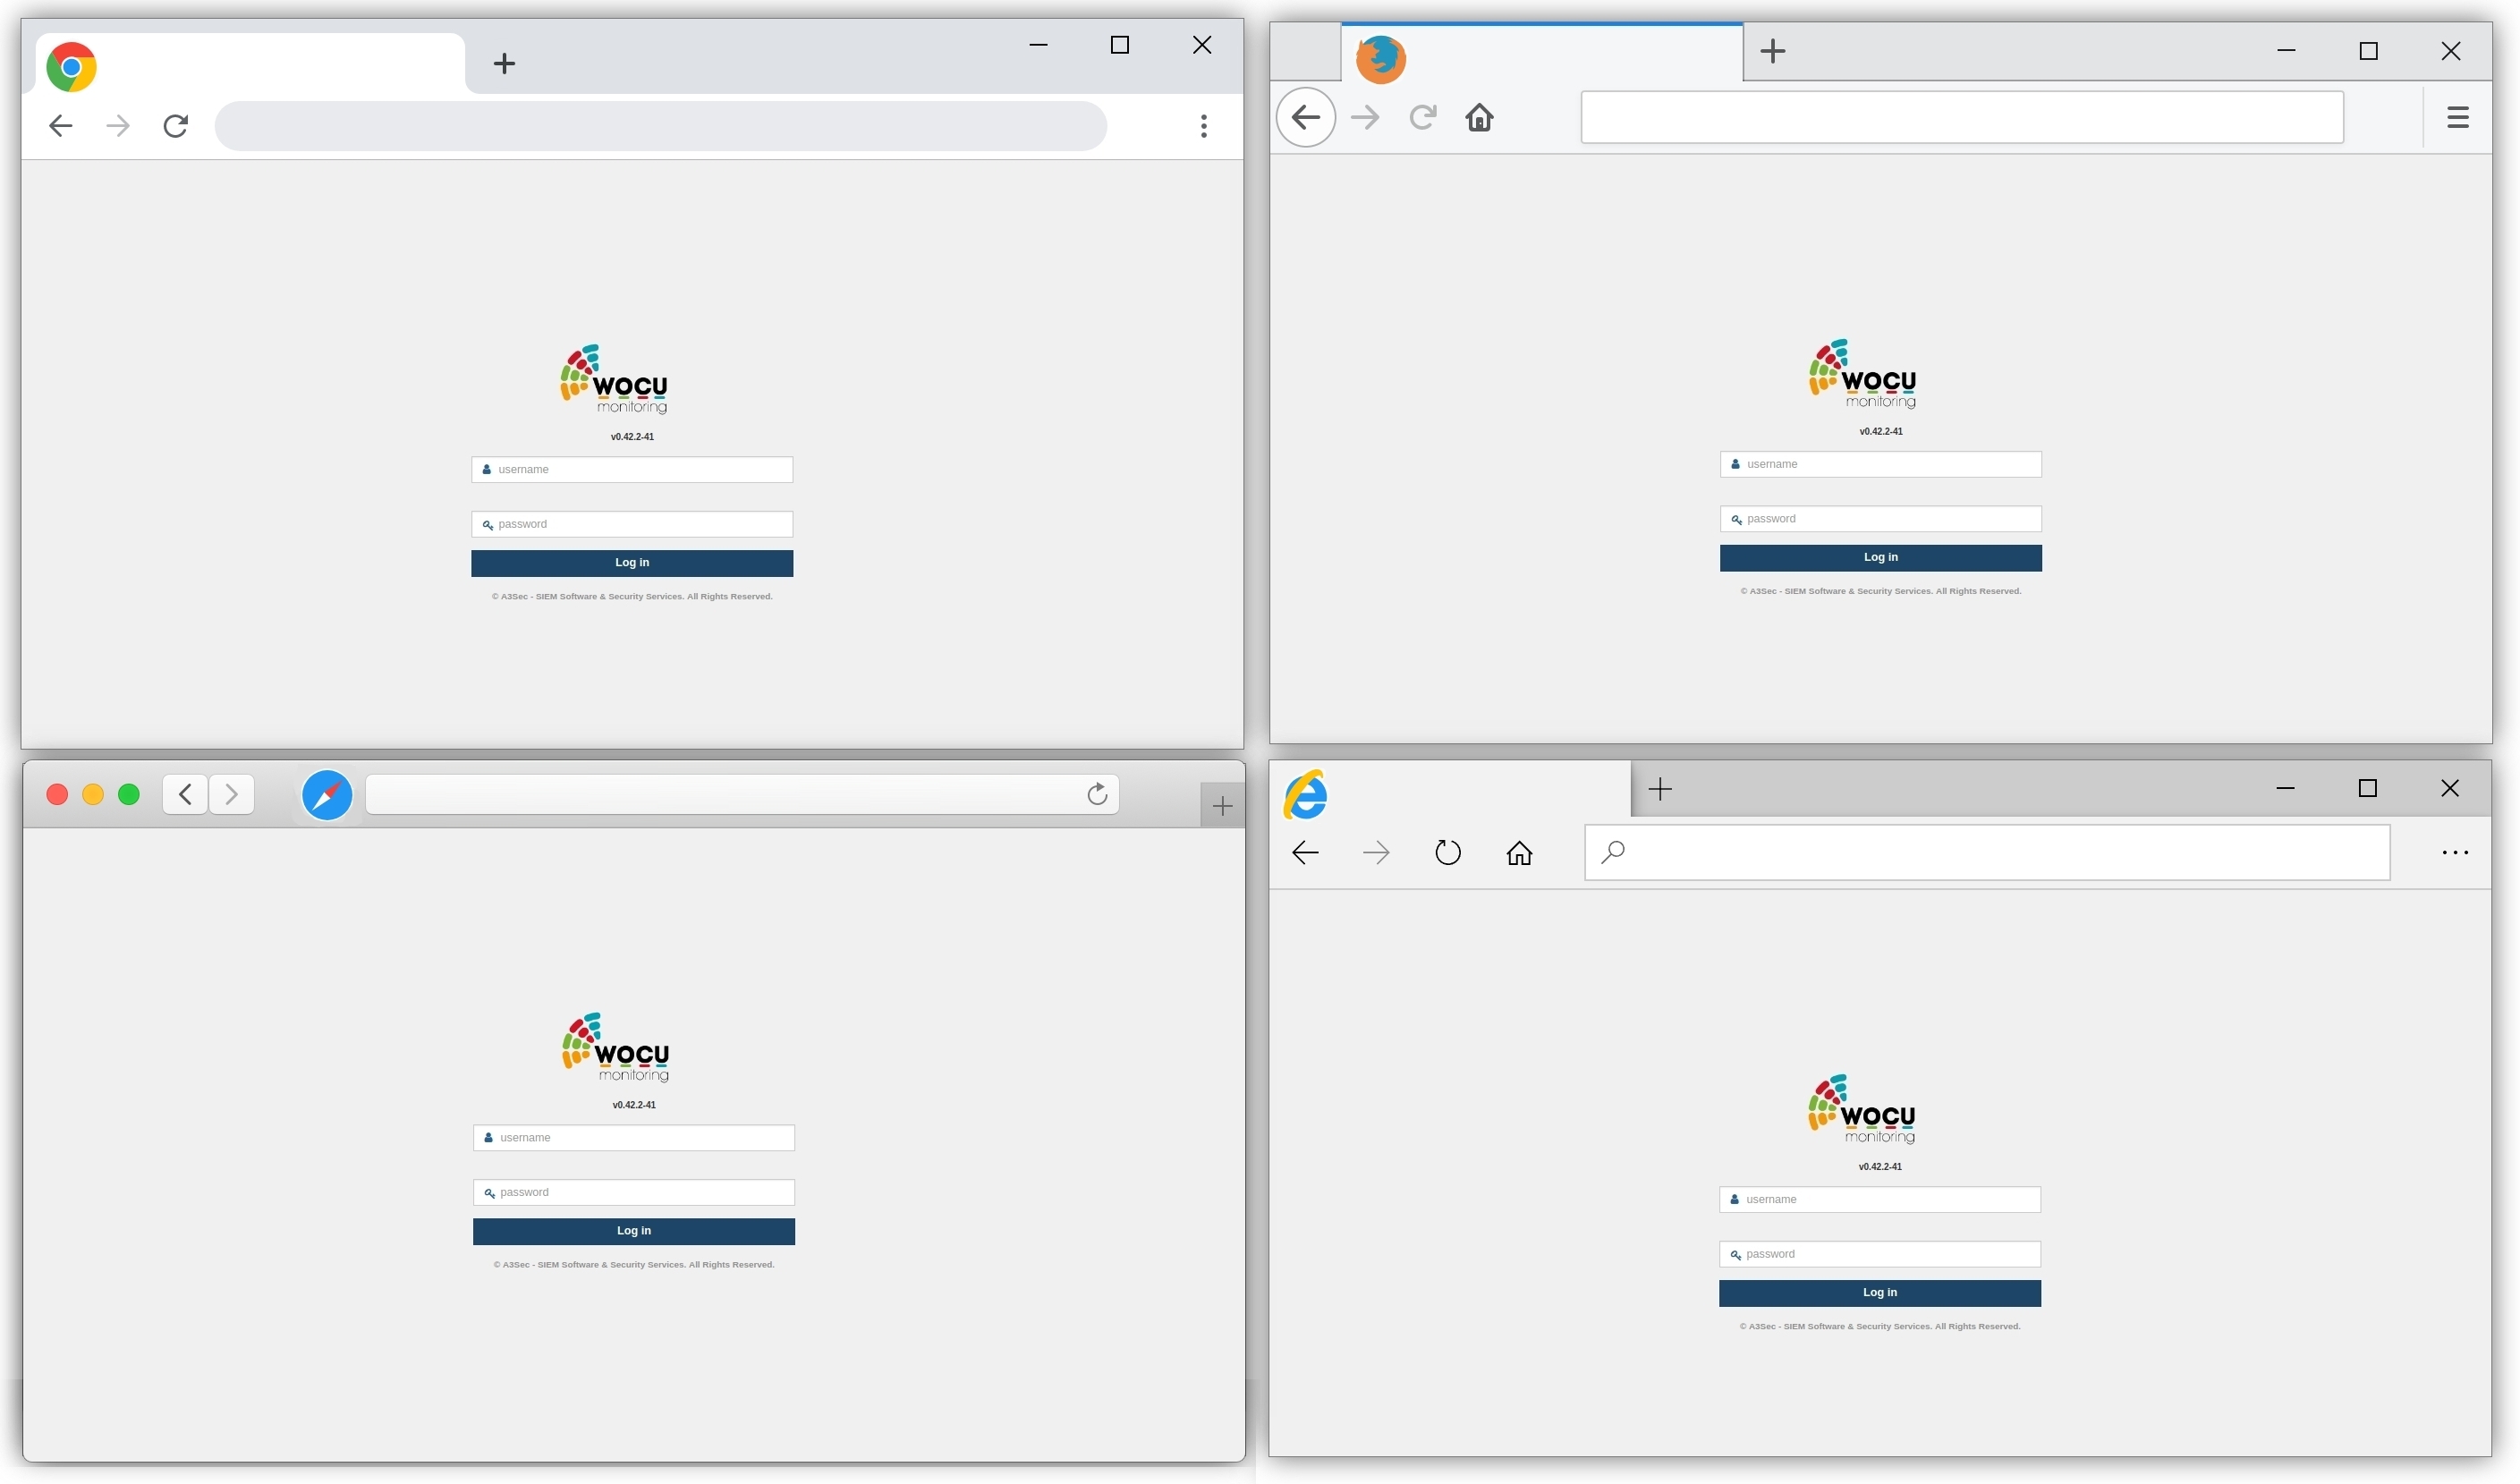
Task: Reload the page using Safari's refresh arrow
Action: click(x=1097, y=794)
